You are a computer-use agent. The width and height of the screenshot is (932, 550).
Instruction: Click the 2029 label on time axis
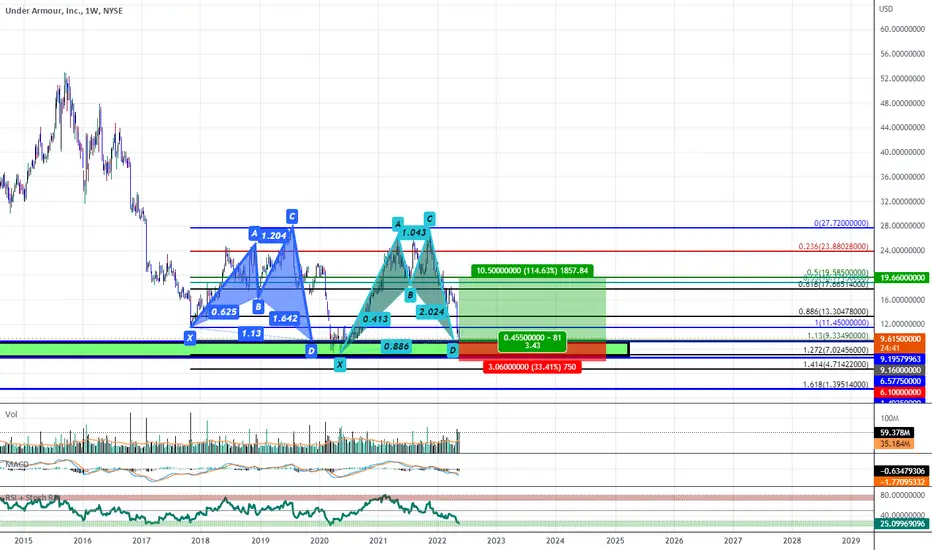click(x=851, y=540)
